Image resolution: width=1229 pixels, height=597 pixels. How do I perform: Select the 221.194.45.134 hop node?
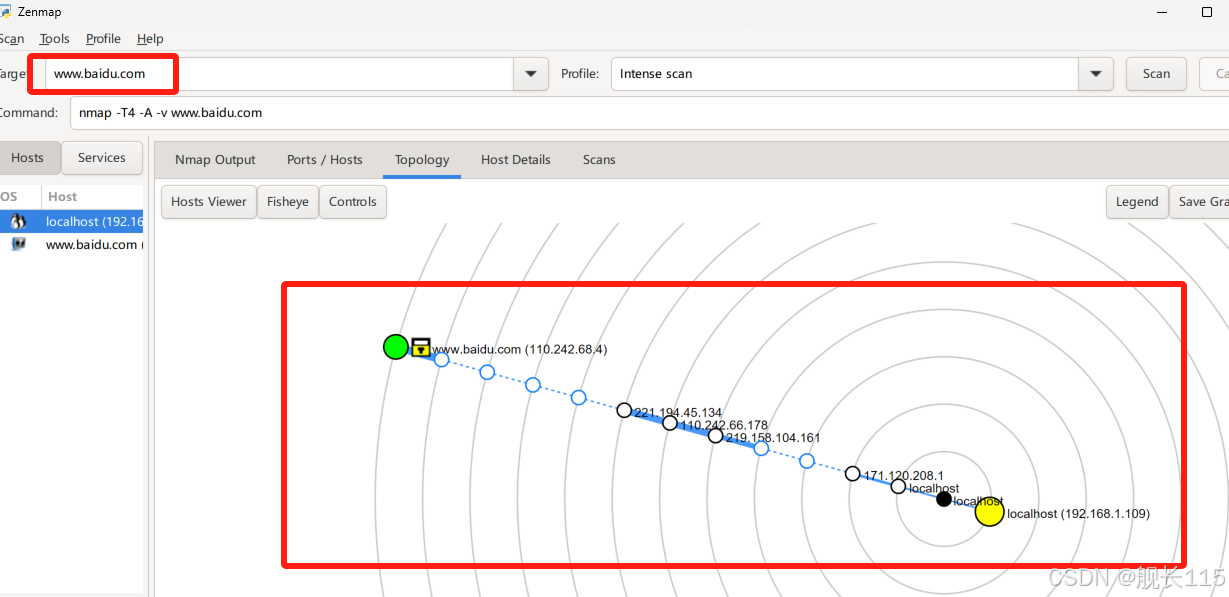(x=624, y=410)
